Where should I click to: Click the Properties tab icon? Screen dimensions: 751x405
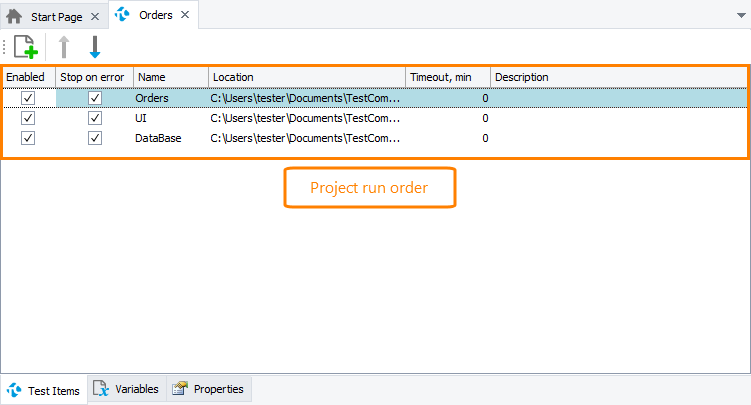[x=179, y=390]
